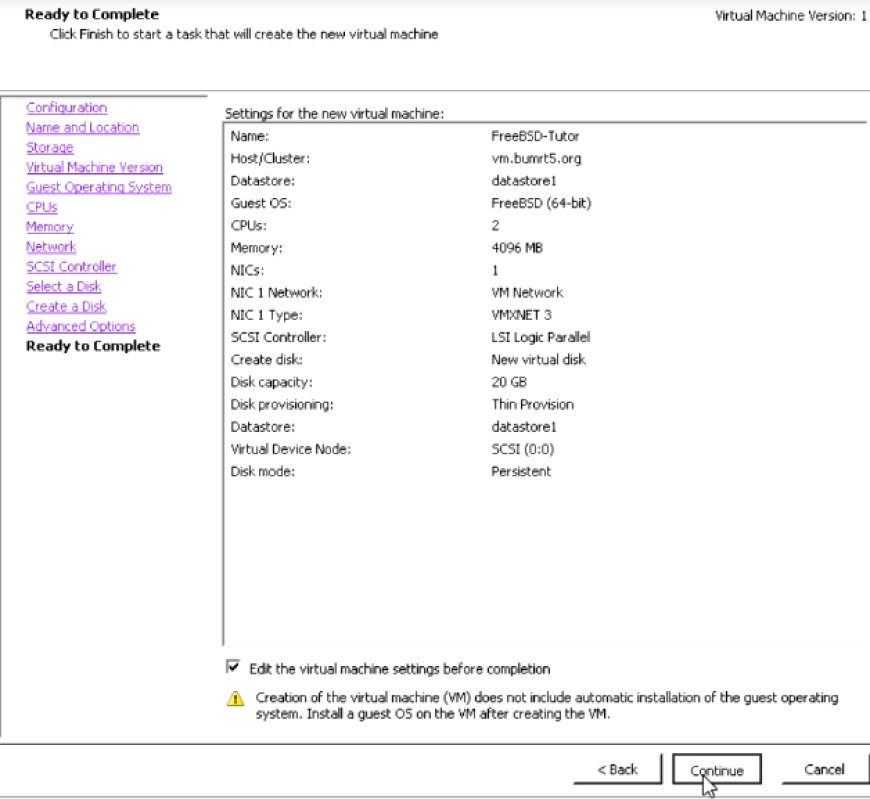
Task: Jump to Virtual Machine Version step
Action: click(x=94, y=167)
